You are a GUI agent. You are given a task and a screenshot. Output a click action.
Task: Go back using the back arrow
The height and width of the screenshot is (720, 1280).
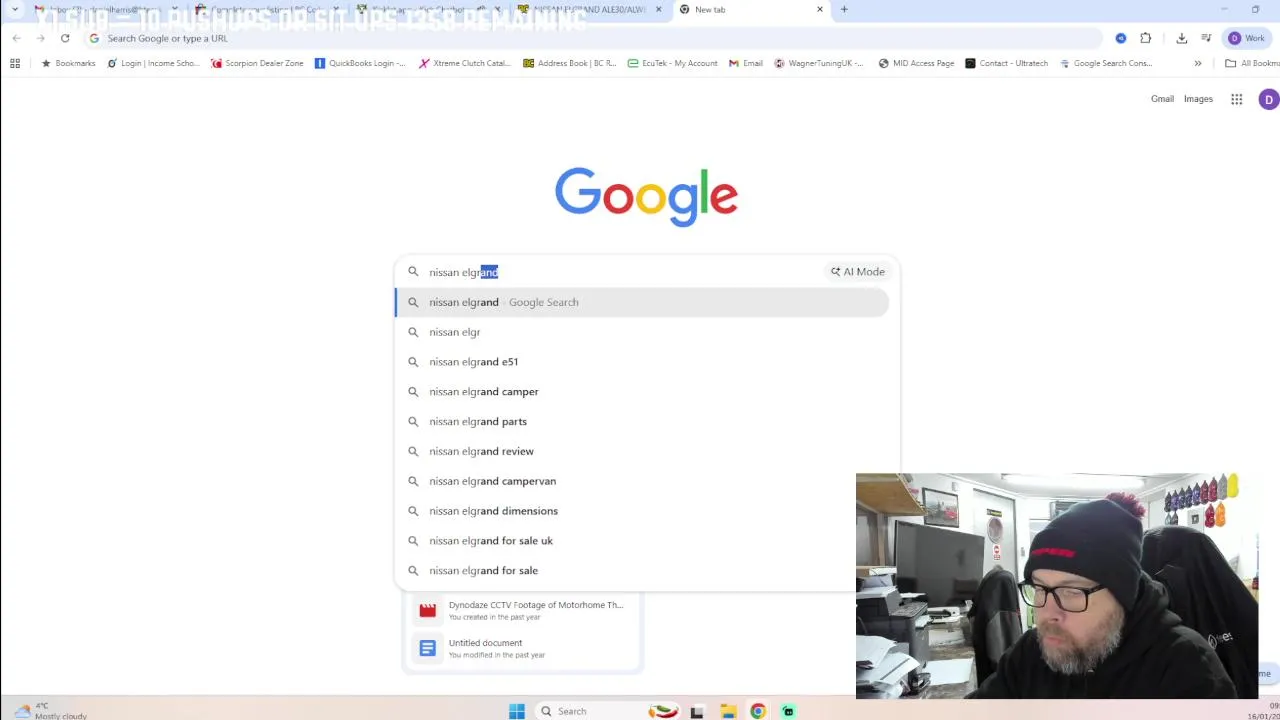pyautogui.click(x=16, y=38)
